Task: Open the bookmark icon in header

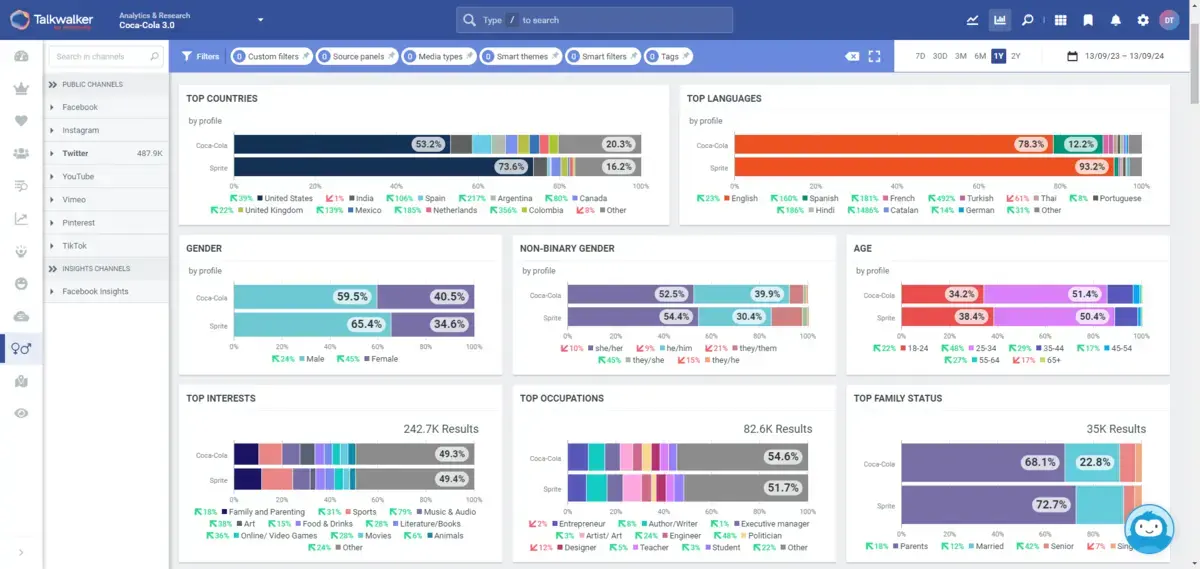Action: (x=1088, y=20)
